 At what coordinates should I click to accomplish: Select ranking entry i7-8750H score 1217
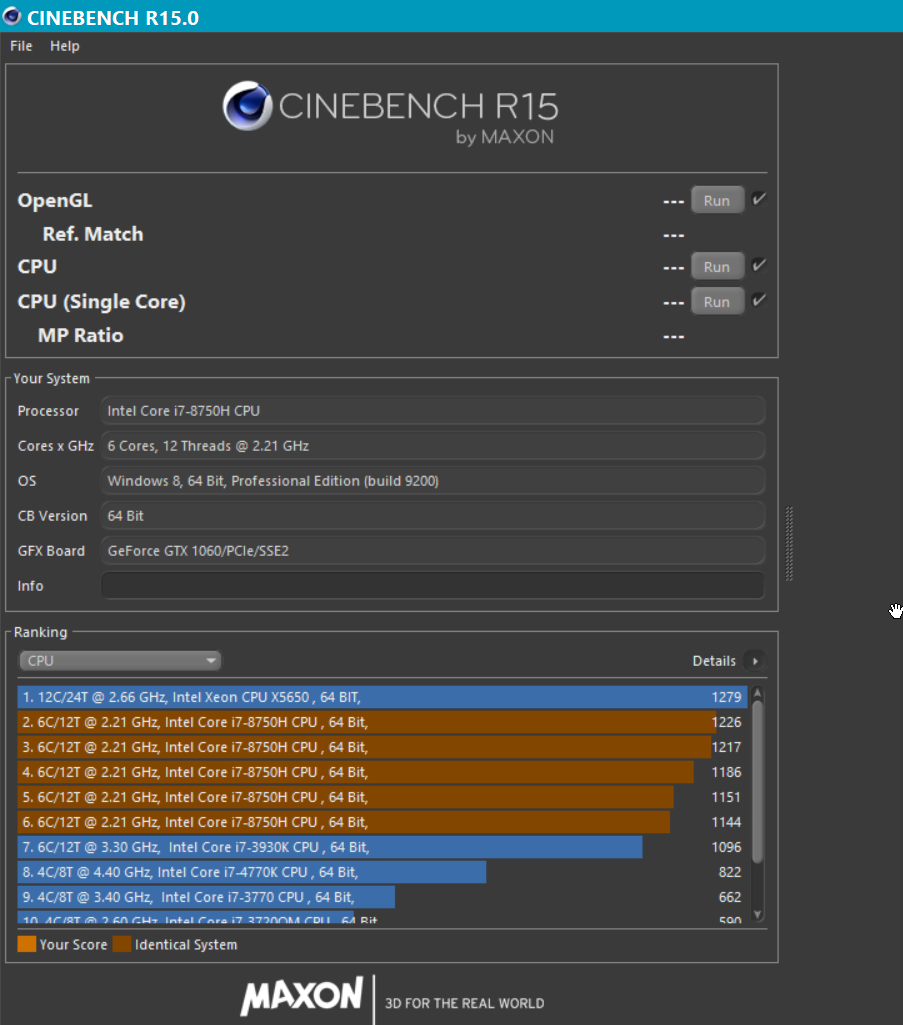click(383, 747)
